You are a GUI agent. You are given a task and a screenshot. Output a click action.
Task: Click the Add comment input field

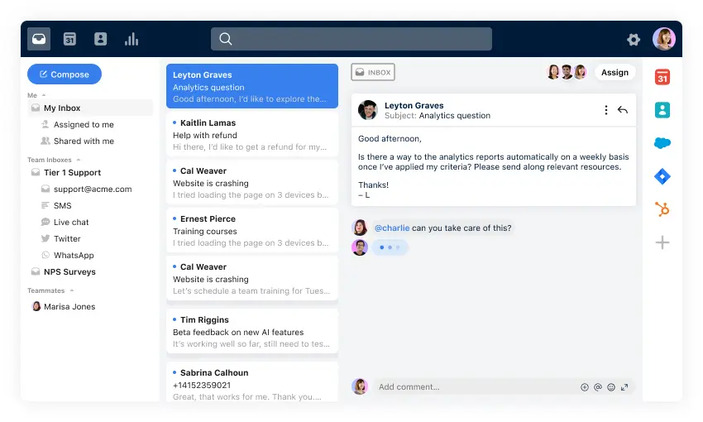coord(470,387)
